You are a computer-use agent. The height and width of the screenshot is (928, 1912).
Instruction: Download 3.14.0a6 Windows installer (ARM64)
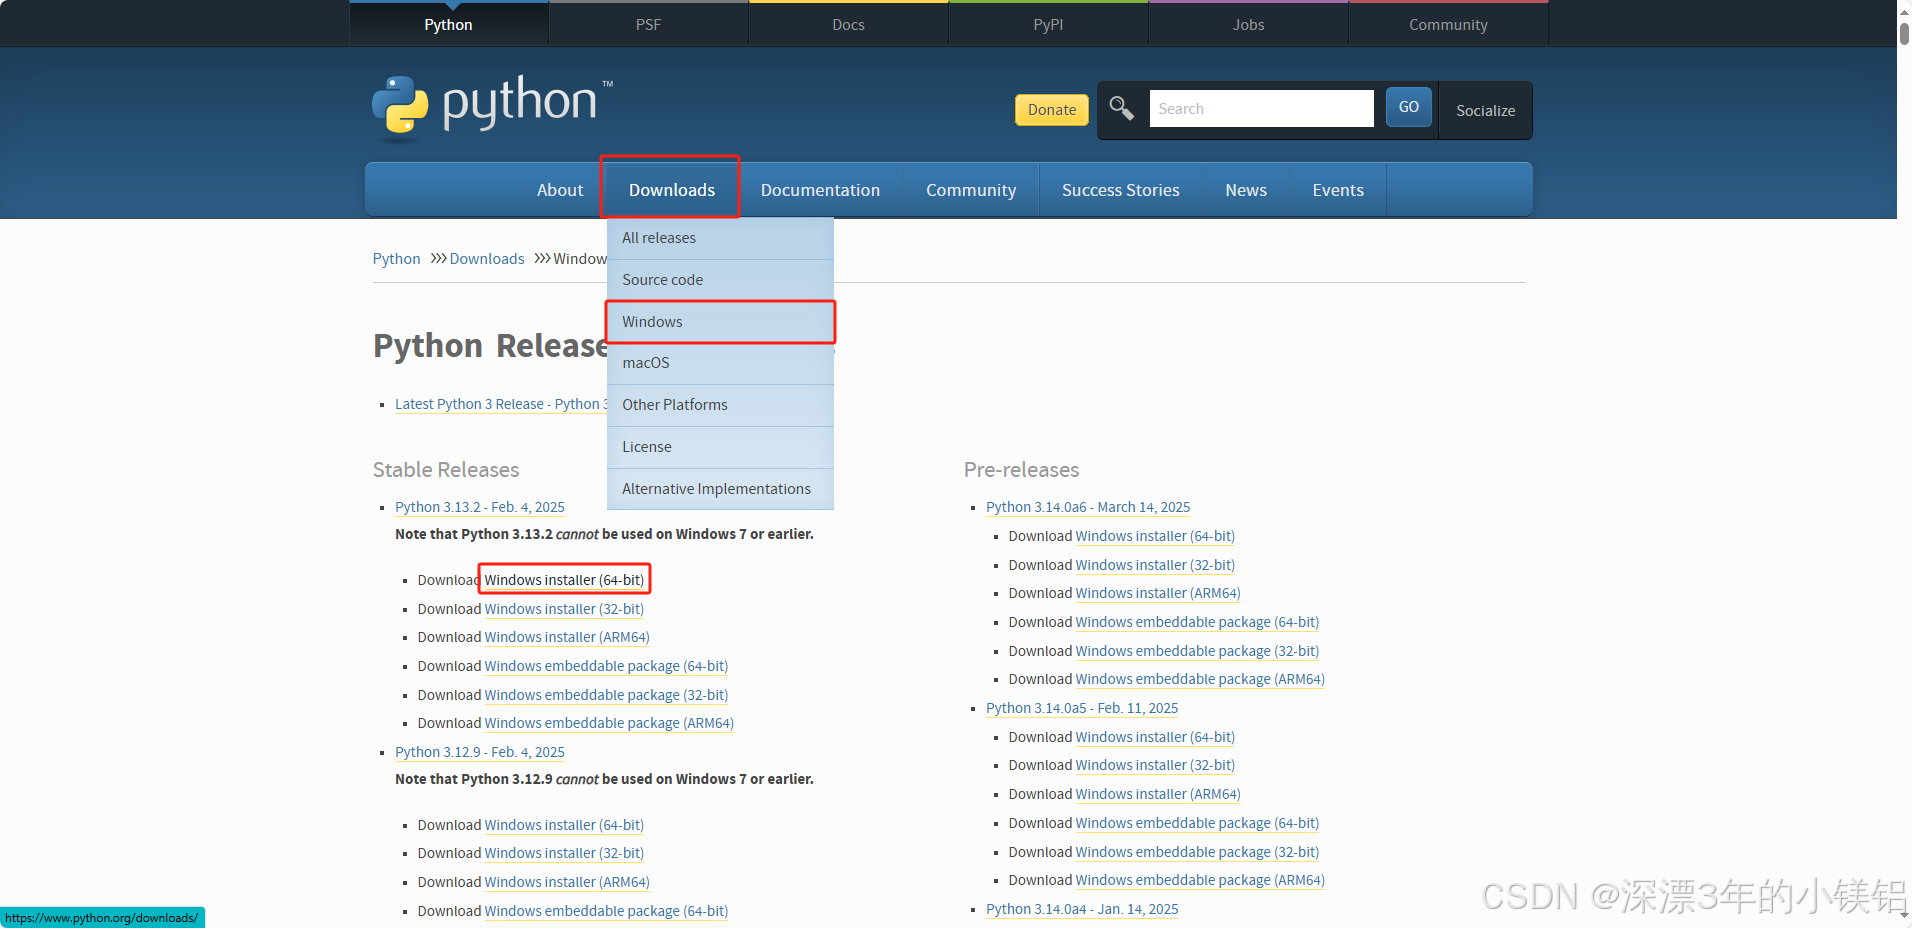1158,593
